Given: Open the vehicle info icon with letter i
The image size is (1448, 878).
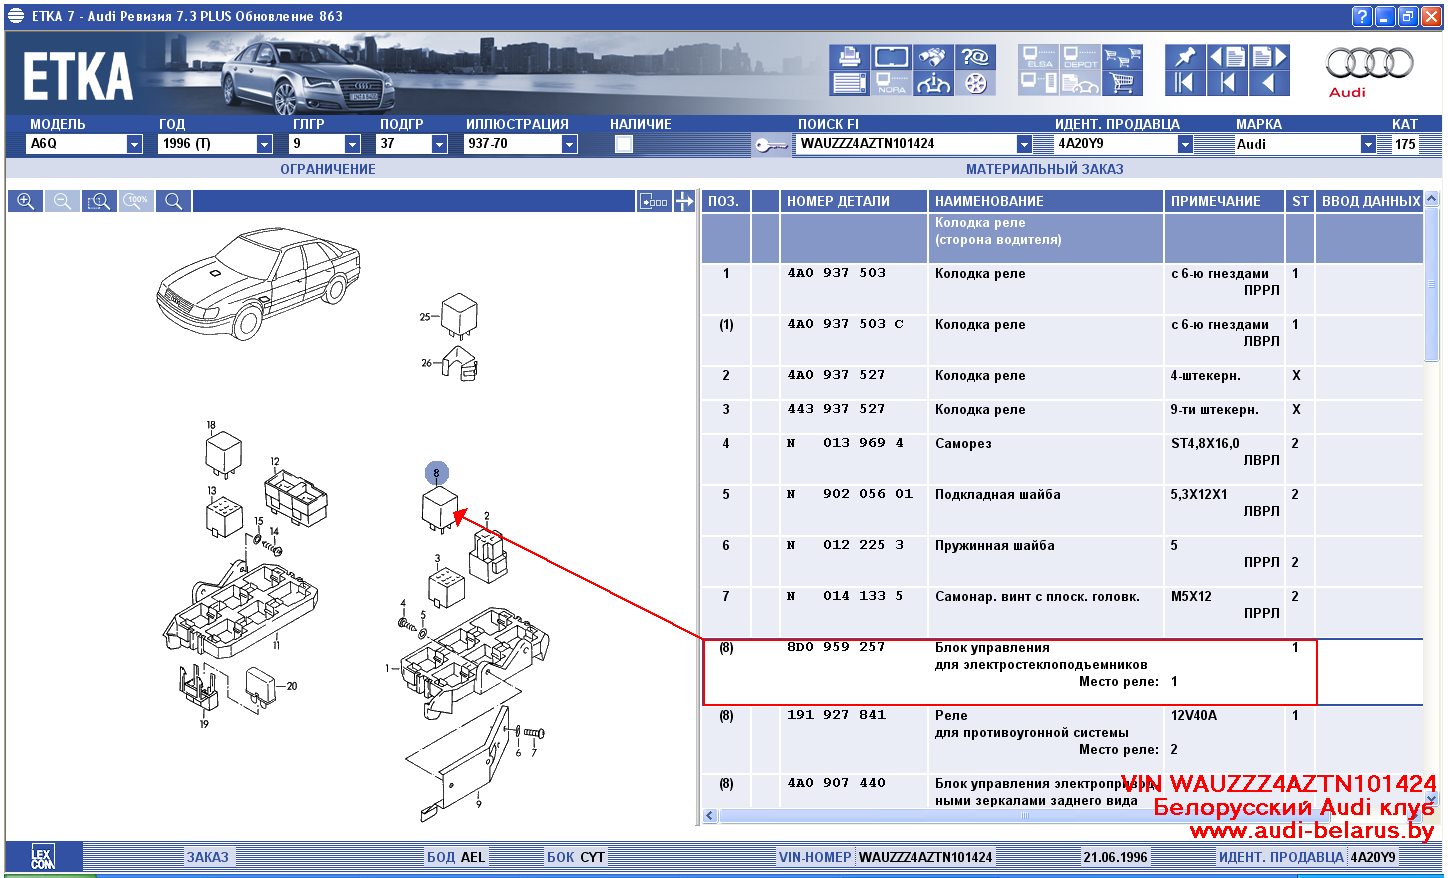Looking at the screenshot, I should 932,83.
